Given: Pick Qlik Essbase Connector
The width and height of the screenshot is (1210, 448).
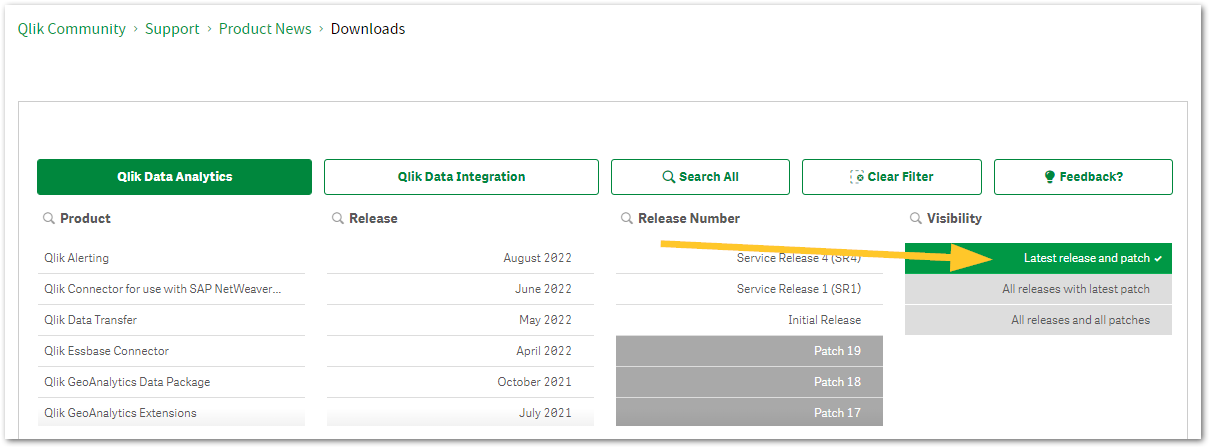Looking at the screenshot, I should 171,351.
